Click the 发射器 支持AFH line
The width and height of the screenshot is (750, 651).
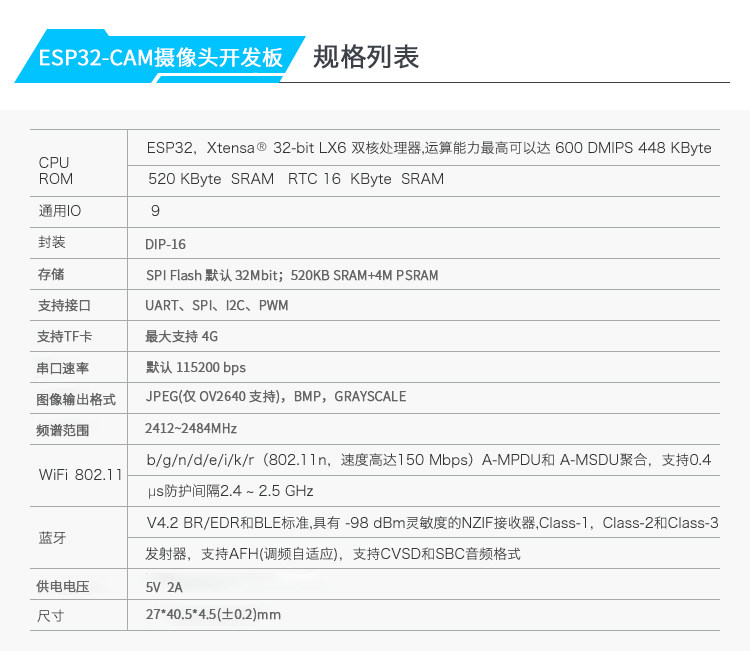coord(333,554)
